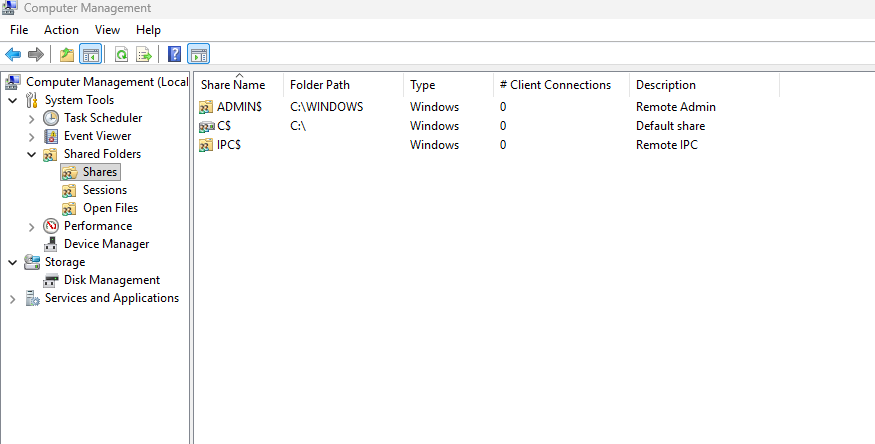
Task: Collapse the Shared Folders node
Action: tap(32, 154)
